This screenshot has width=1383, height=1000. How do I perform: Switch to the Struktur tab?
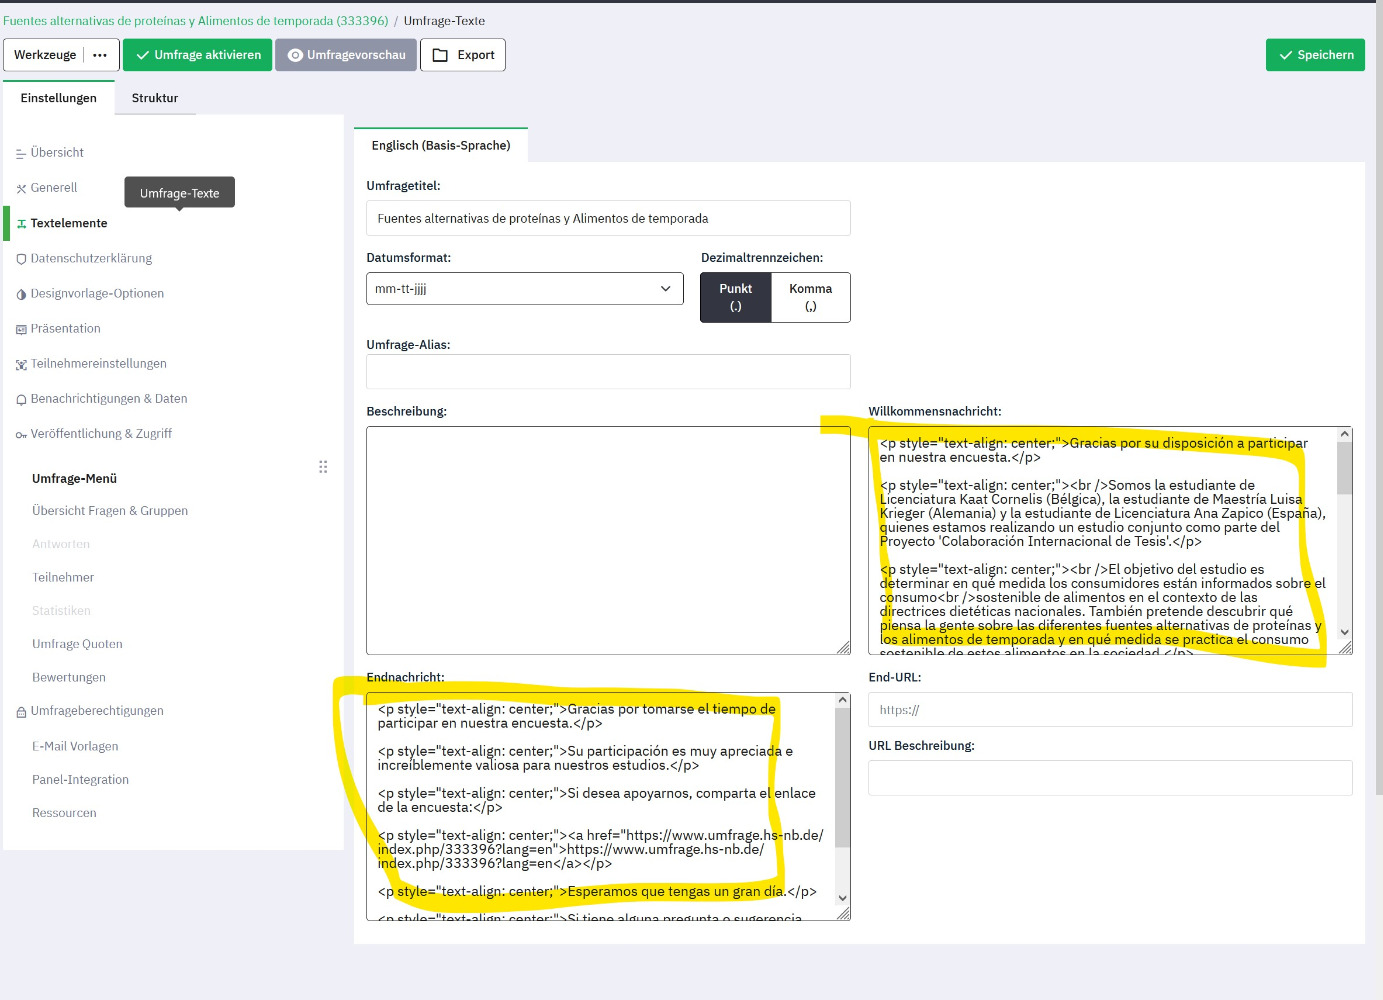[155, 98]
